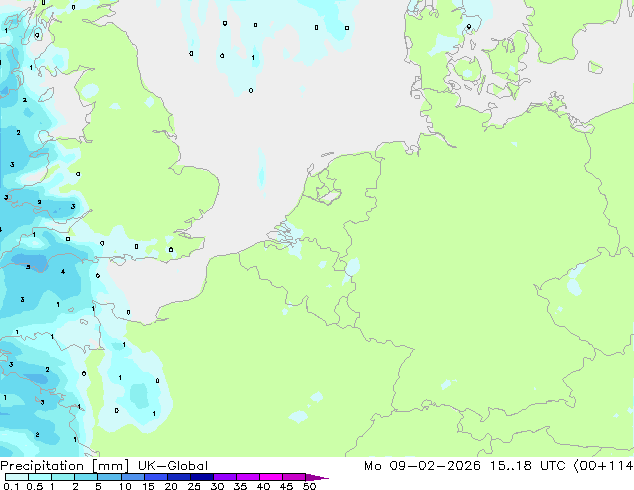
Task: Click the '15' legend scale label
Action: pos(148,486)
